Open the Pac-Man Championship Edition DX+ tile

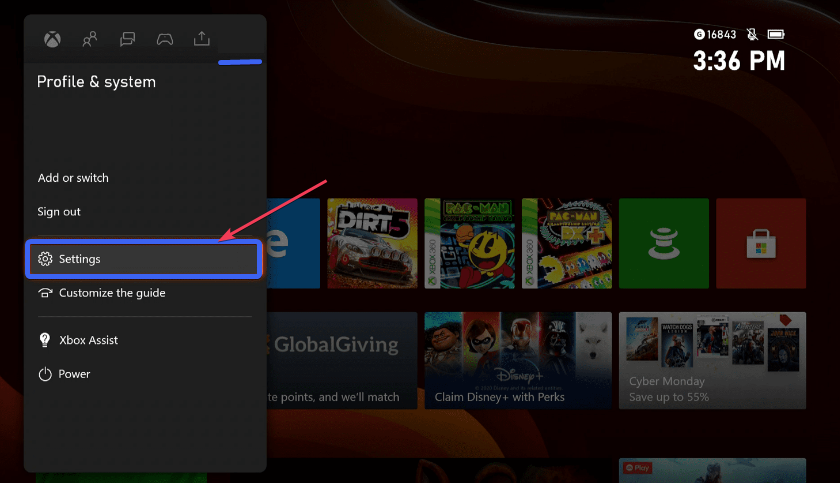567,244
